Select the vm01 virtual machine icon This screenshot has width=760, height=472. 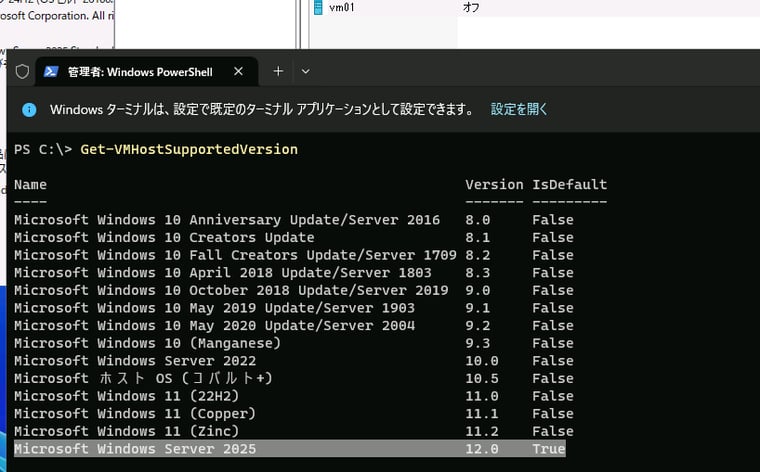(318, 8)
